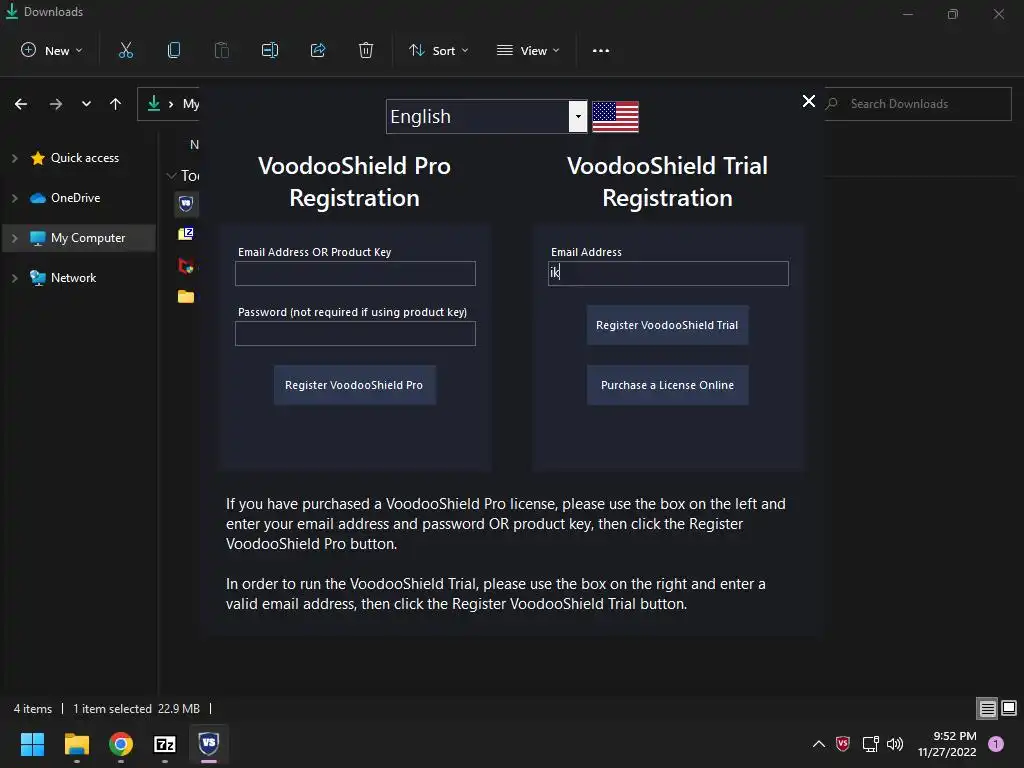The width and height of the screenshot is (1024, 768).
Task: Click the Downloads icon in address bar
Action: 153,103
